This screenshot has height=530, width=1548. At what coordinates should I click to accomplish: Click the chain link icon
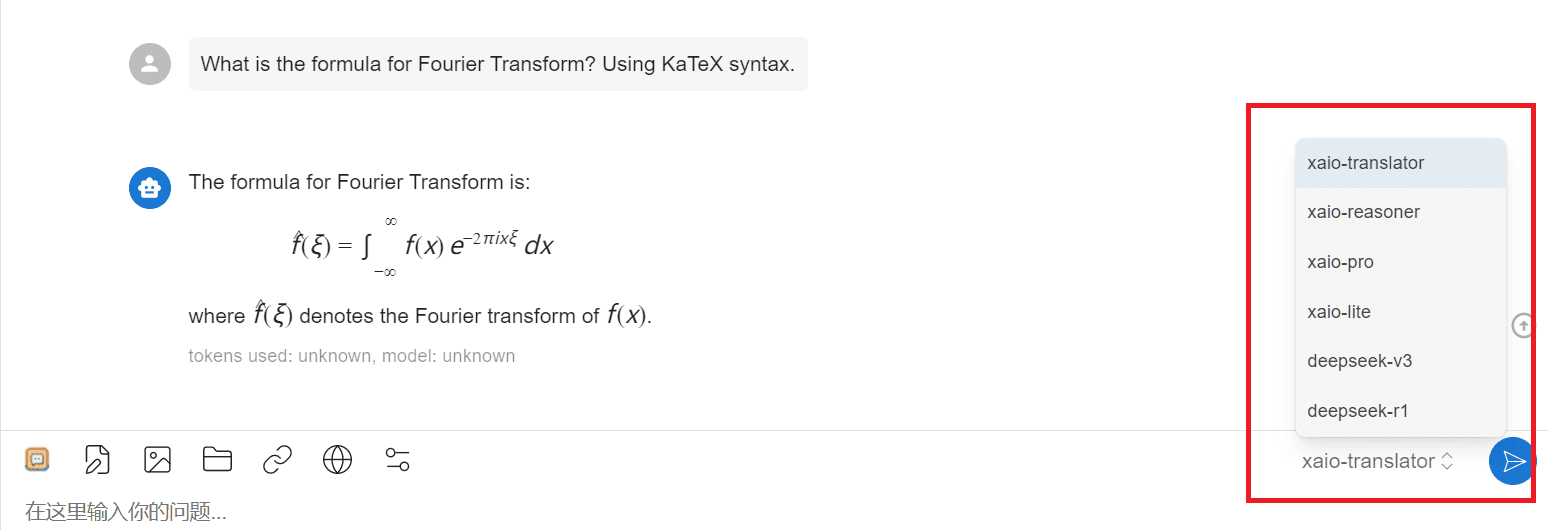point(277,459)
